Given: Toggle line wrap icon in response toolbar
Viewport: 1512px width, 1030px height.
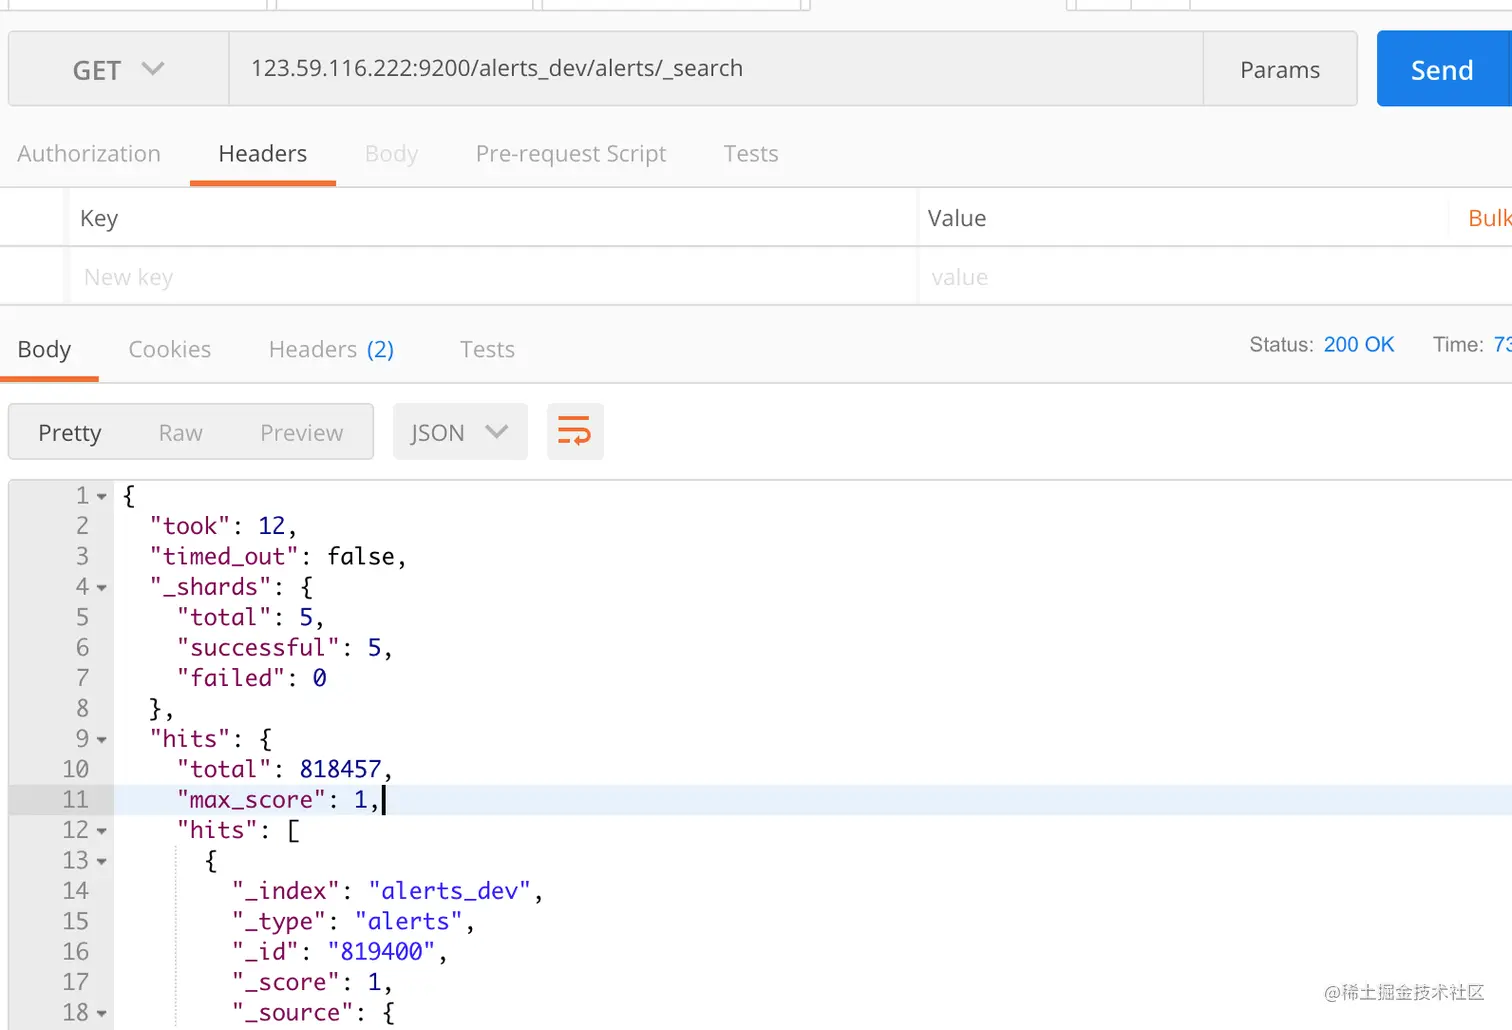Looking at the screenshot, I should tap(575, 432).
